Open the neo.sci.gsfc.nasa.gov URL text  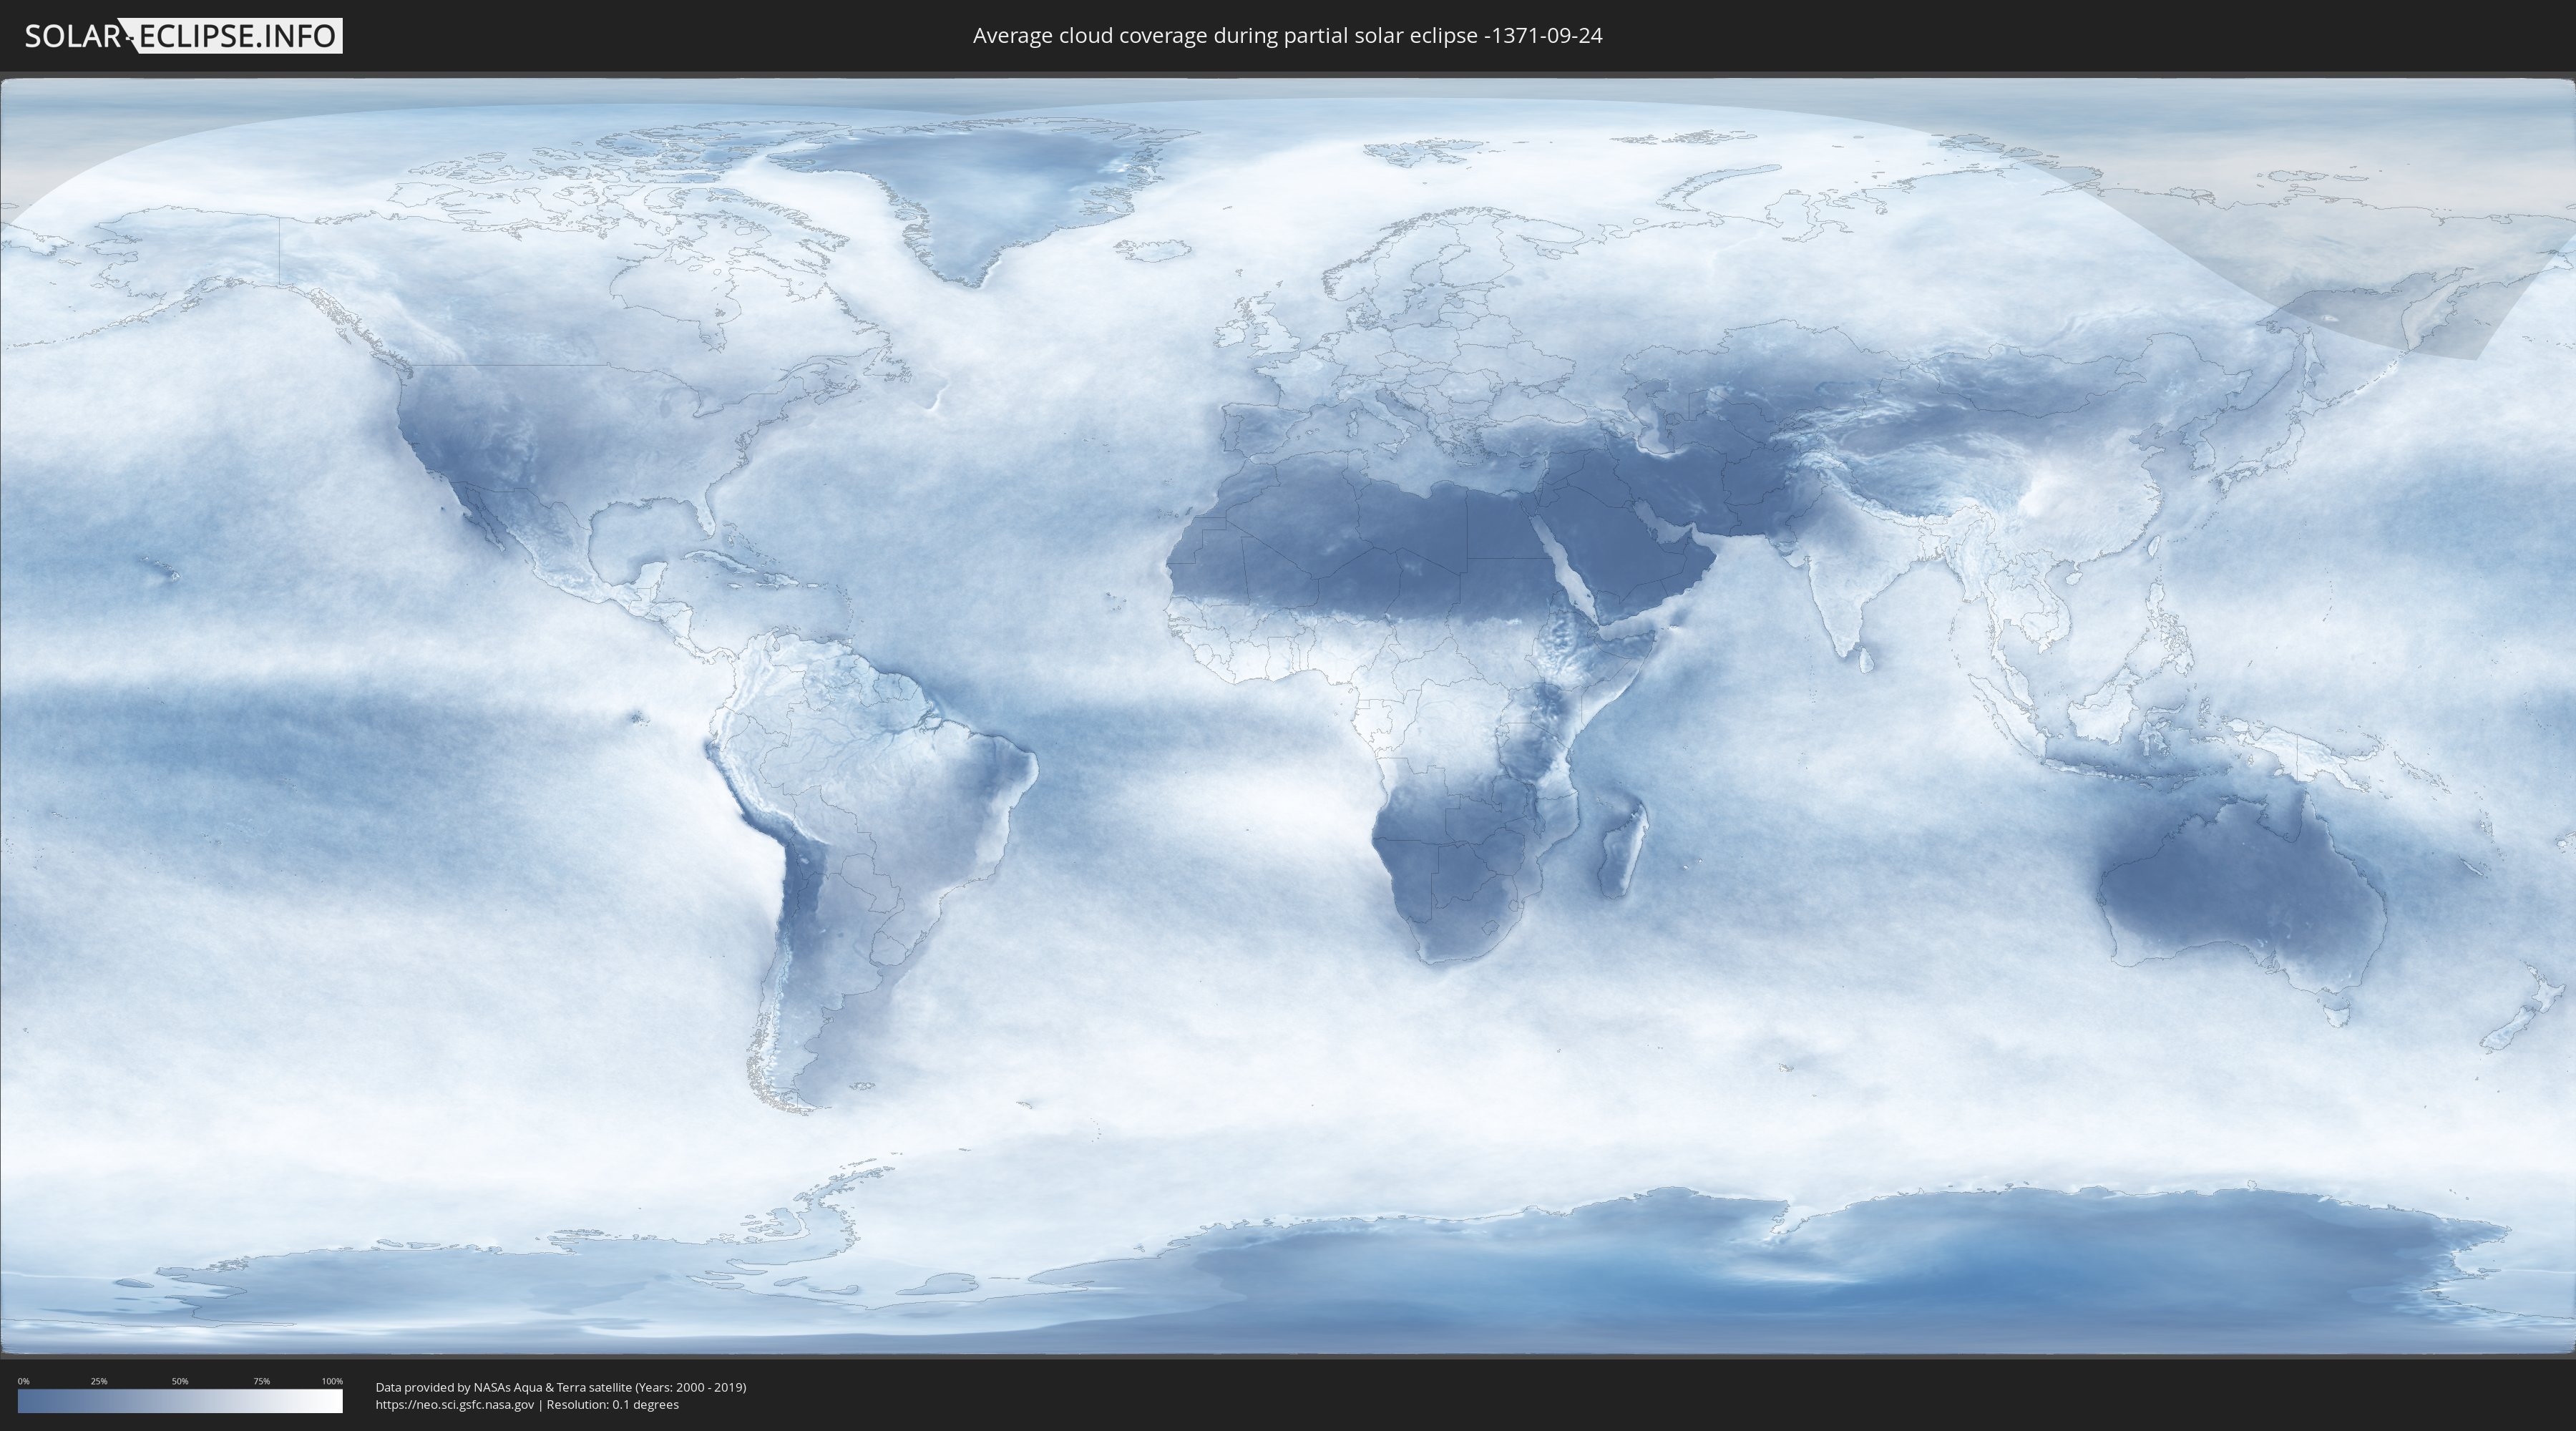(x=455, y=1405)
